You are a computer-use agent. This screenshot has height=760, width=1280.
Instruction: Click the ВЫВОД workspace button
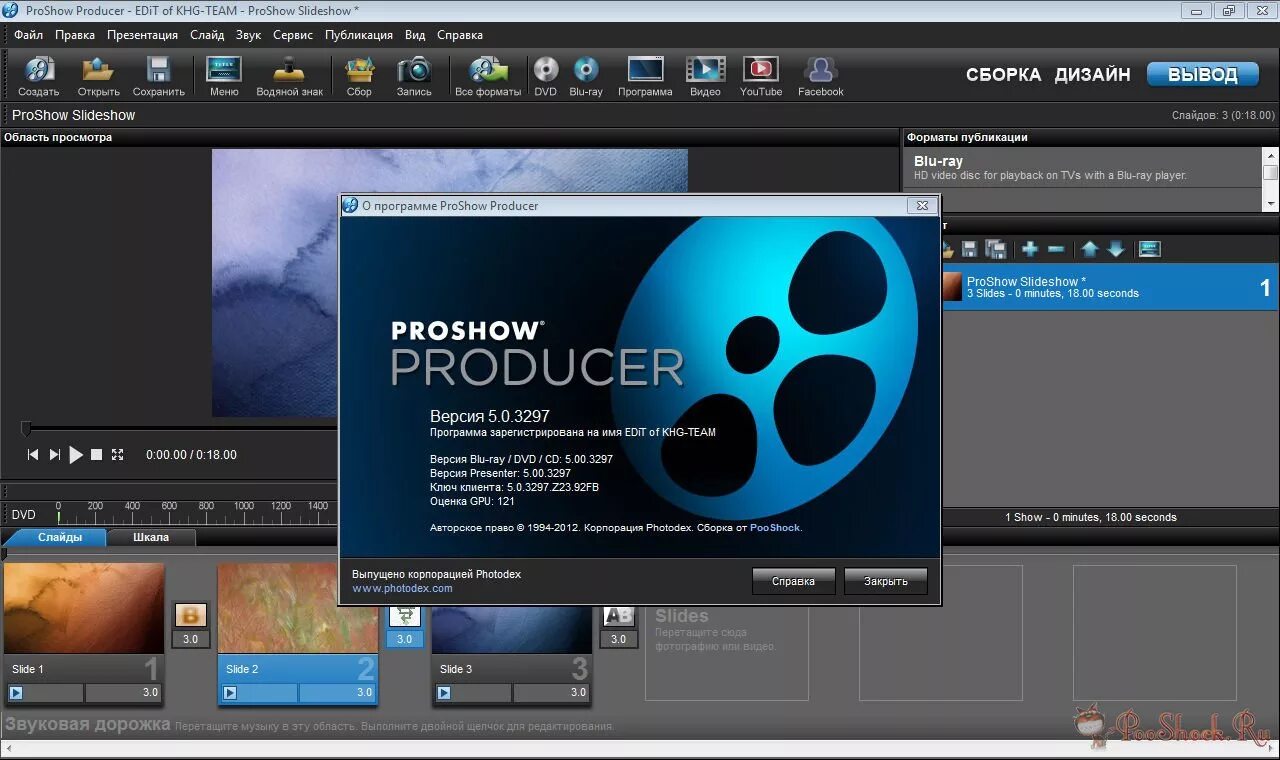click(x=1203, y=75)
